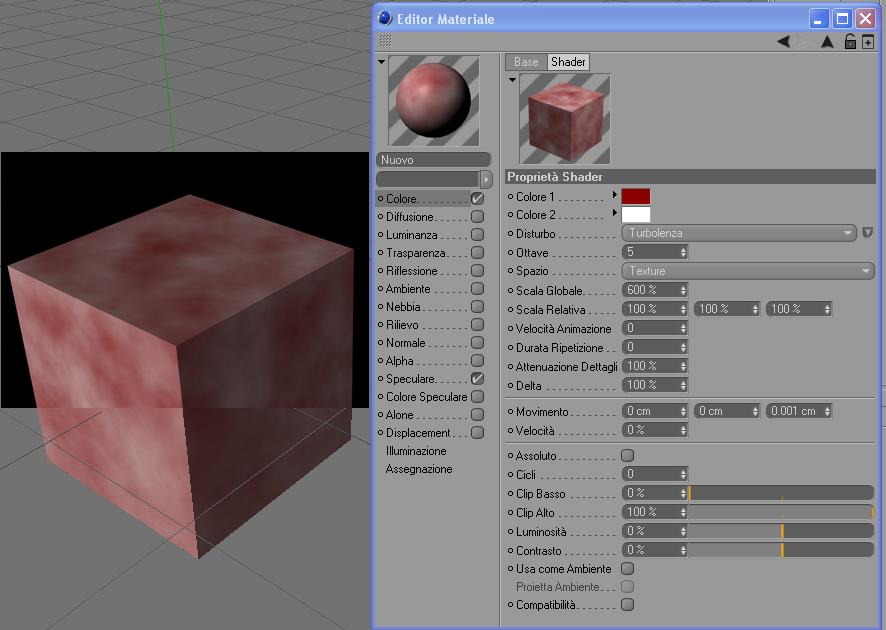Screen dimensions: 886x630
Task: Enable the Rilievo channel checkbox
Action: [477, 325]
